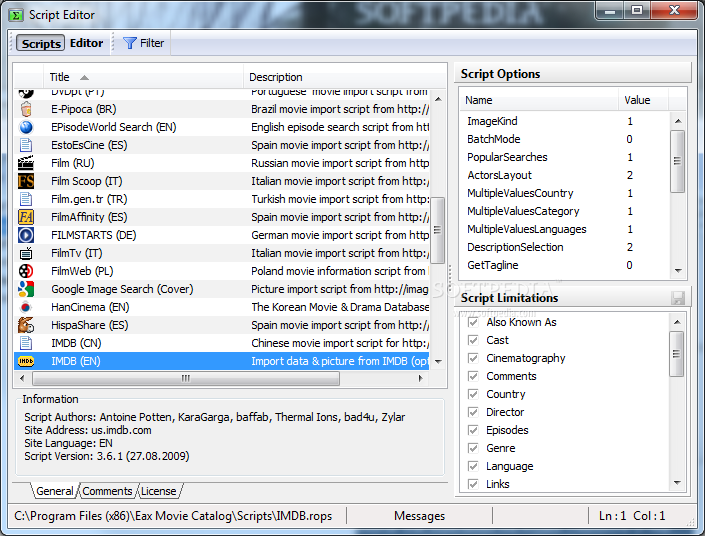Select the GetTagline option row

[x=566, y=265]
